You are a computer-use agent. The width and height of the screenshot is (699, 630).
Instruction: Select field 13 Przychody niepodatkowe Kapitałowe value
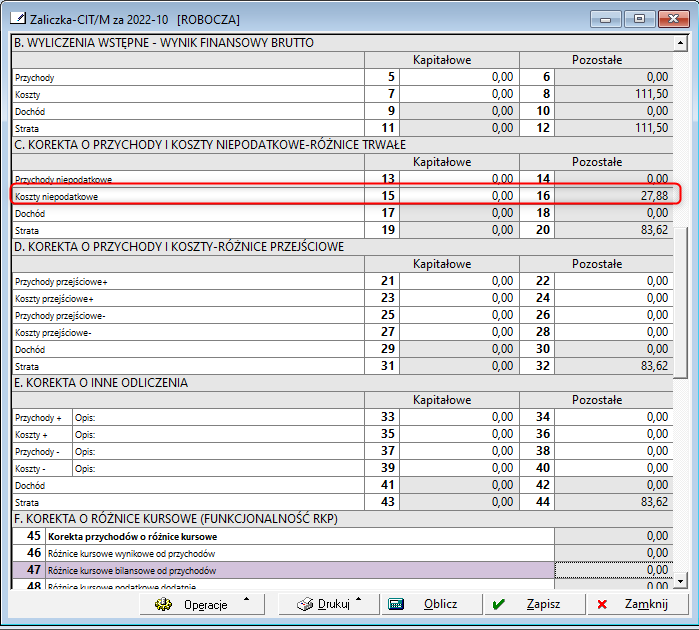point(459,179)
